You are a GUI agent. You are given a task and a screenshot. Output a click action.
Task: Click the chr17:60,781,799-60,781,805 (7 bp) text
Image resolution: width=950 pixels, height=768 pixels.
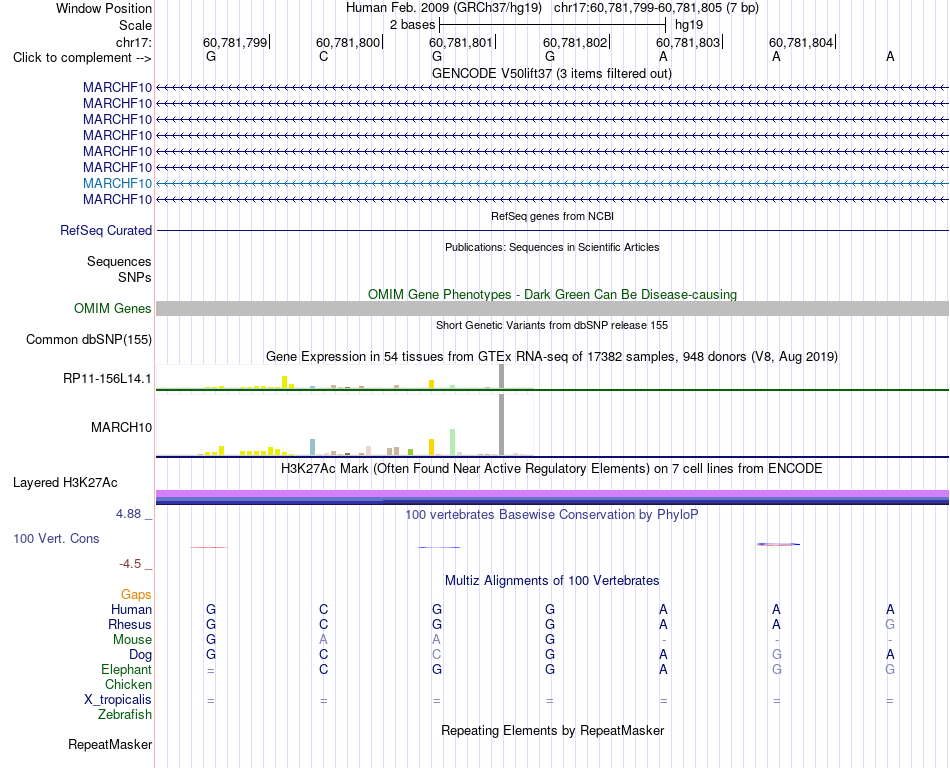(656, 8)
